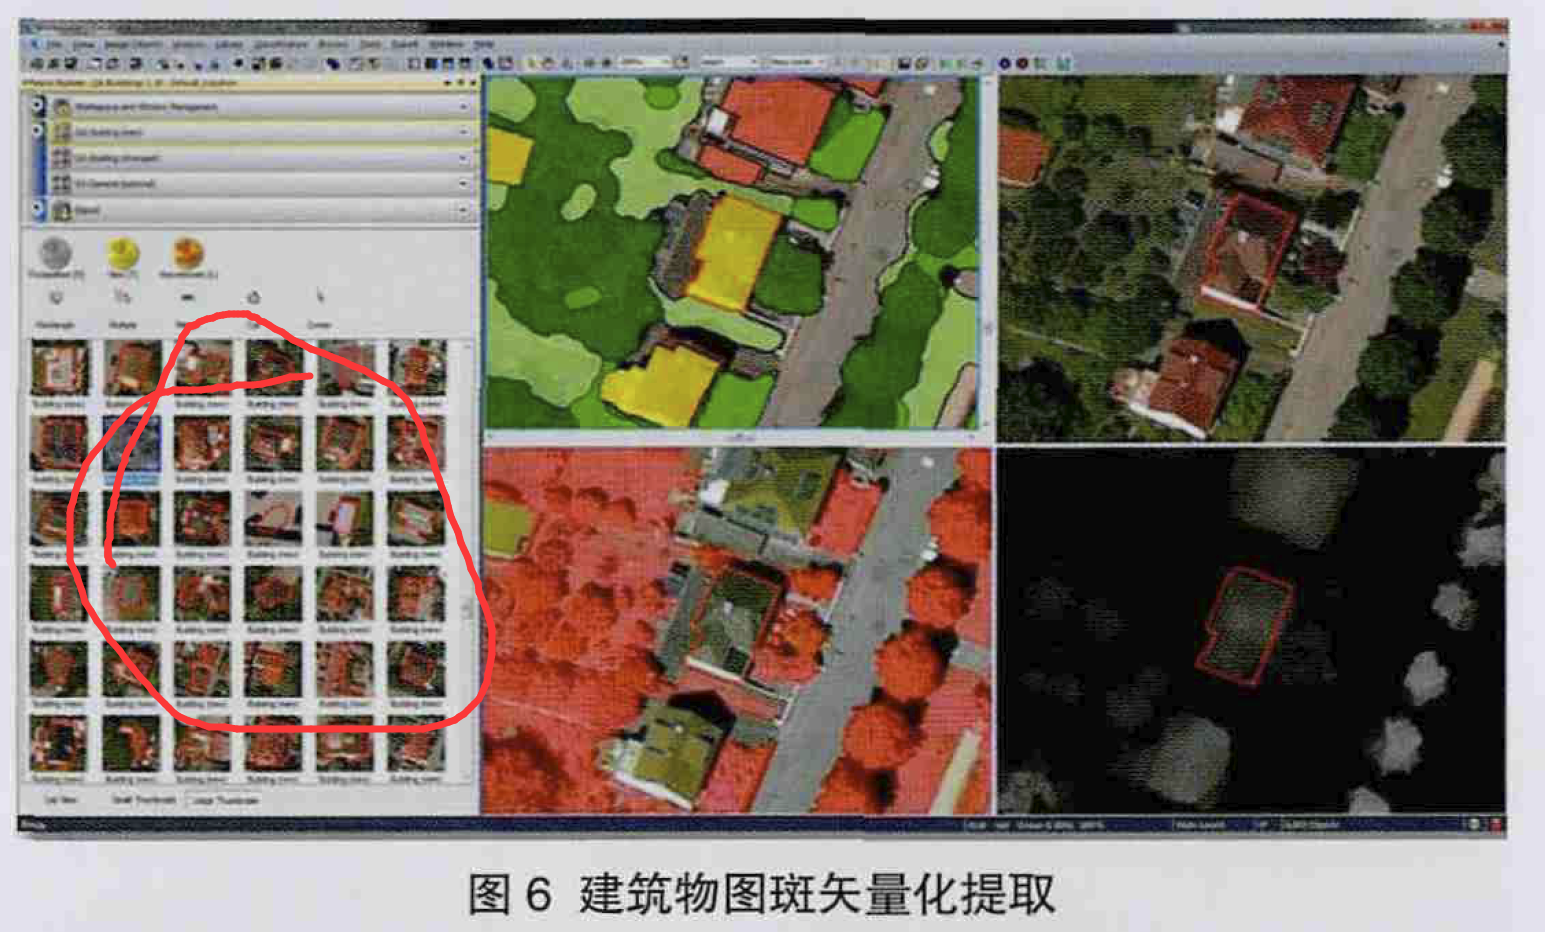The width and height of the screenshot is (1545, 932).
Task: Select the Rectangle tool in the workflow panel
Action: click(57, 297)
